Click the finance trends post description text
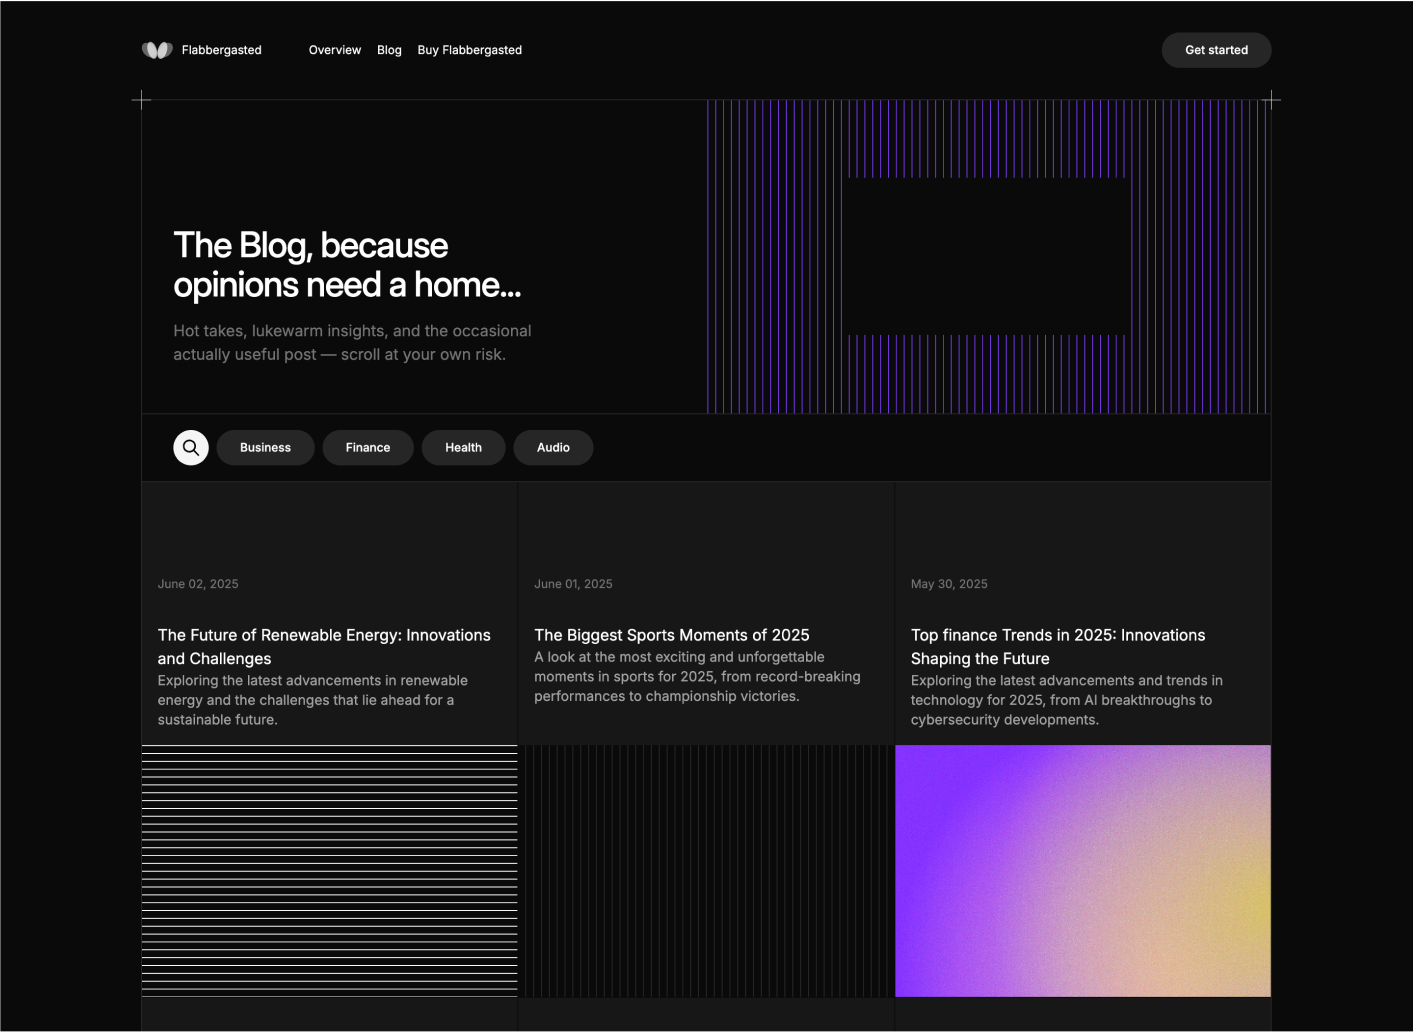Viewport: 1413px width, 1032px height. tap(1066, 700)
